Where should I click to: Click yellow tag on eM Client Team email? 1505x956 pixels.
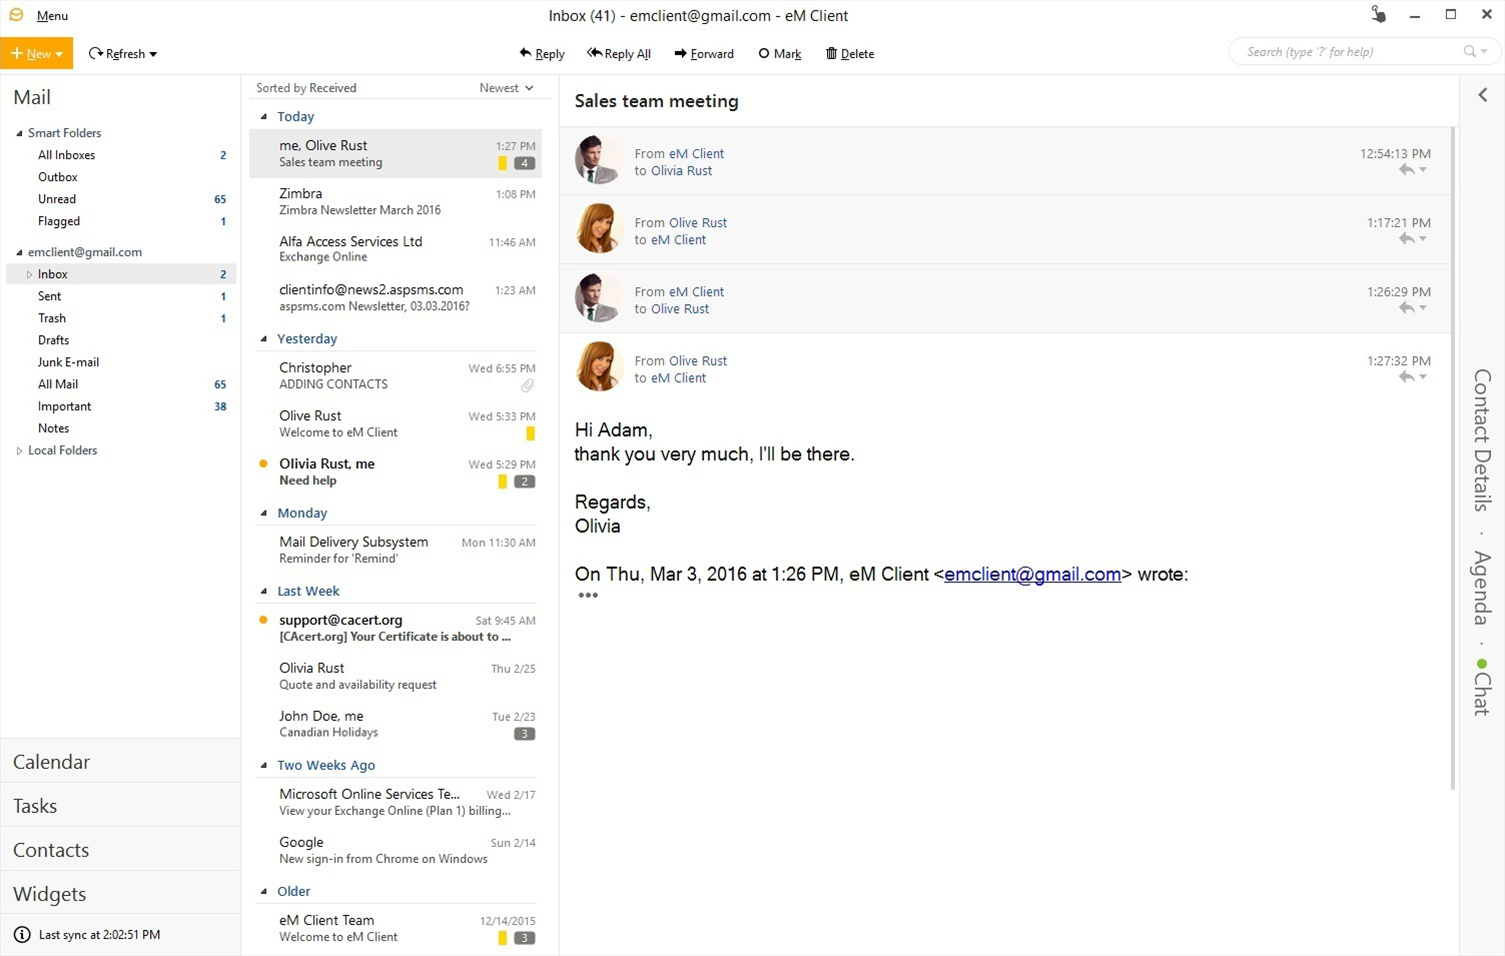tap(502, 938)
